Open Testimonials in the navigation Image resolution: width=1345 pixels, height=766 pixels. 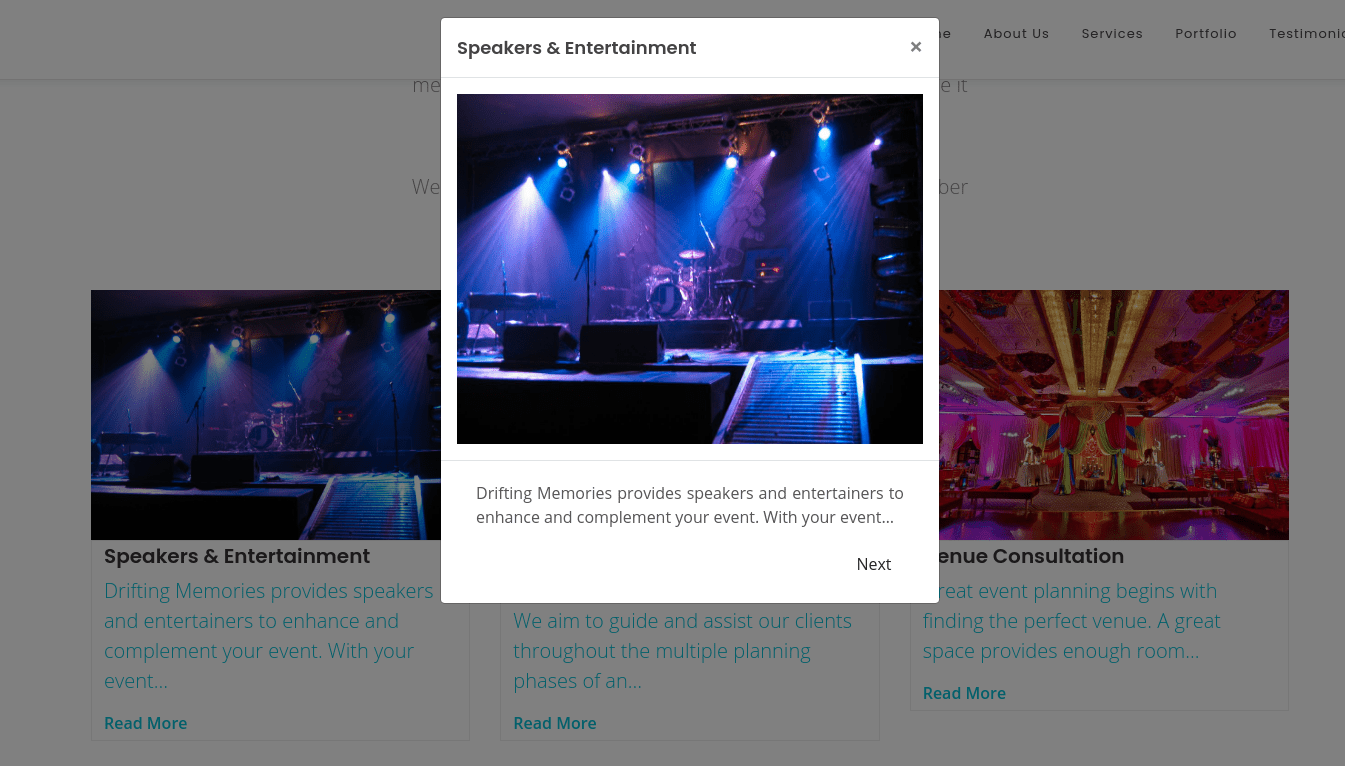[1307, 33]
